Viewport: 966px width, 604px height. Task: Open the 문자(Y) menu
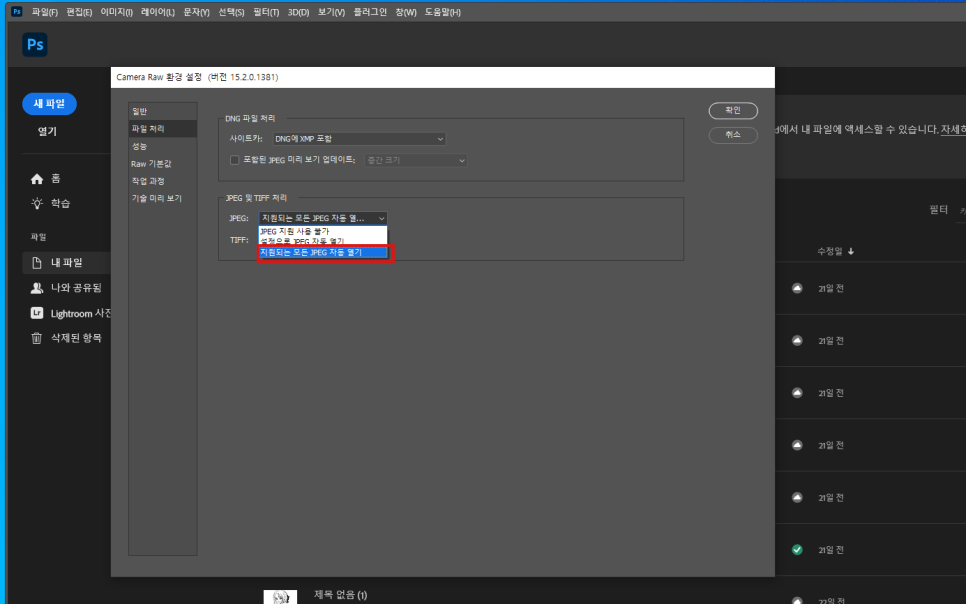pos(197,12)
